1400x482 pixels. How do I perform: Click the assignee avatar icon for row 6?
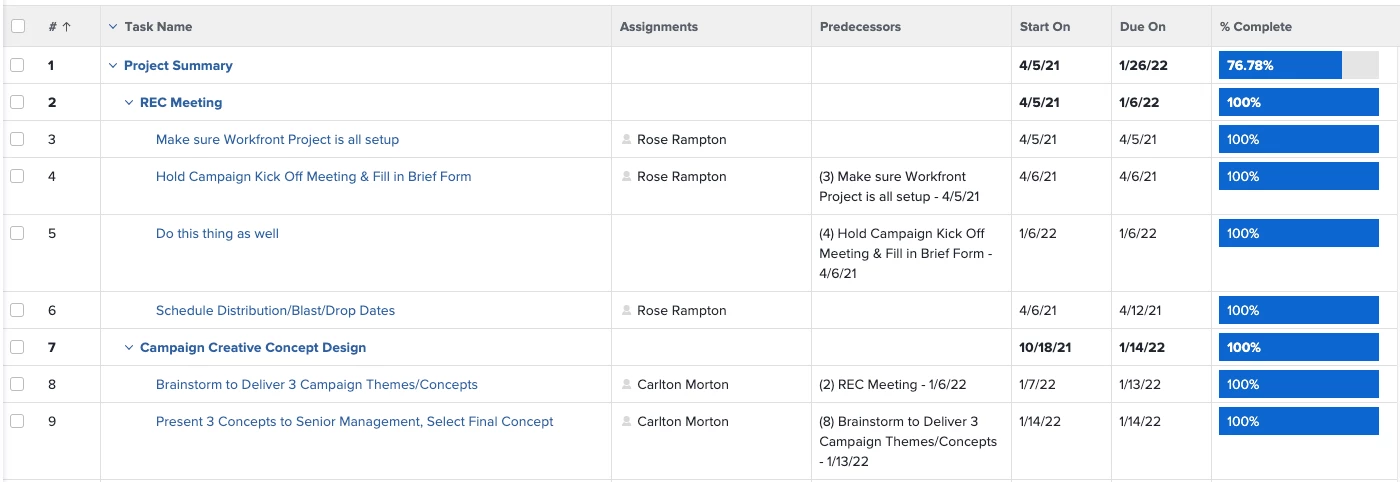(627, 311)
